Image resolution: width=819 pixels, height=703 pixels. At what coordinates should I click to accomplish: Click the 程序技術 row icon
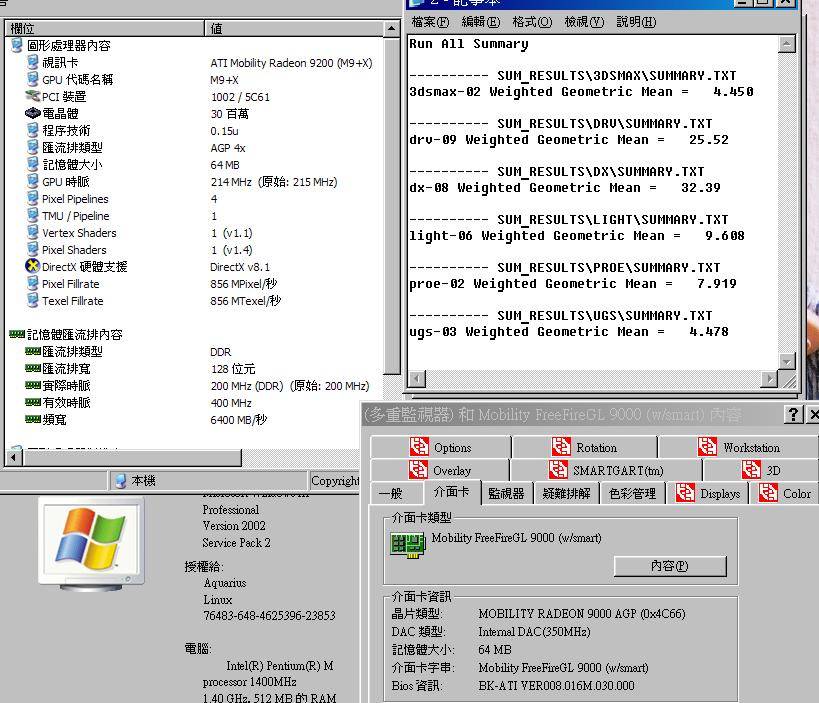(33, 130)
